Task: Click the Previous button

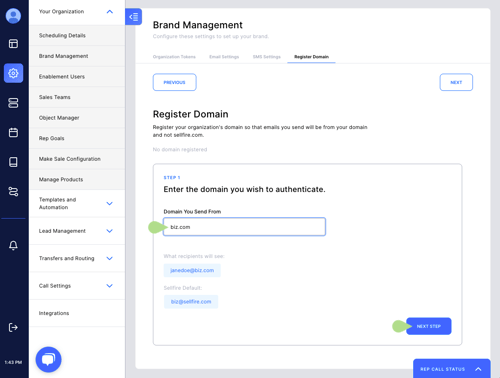Action: (x=175, y=82)
